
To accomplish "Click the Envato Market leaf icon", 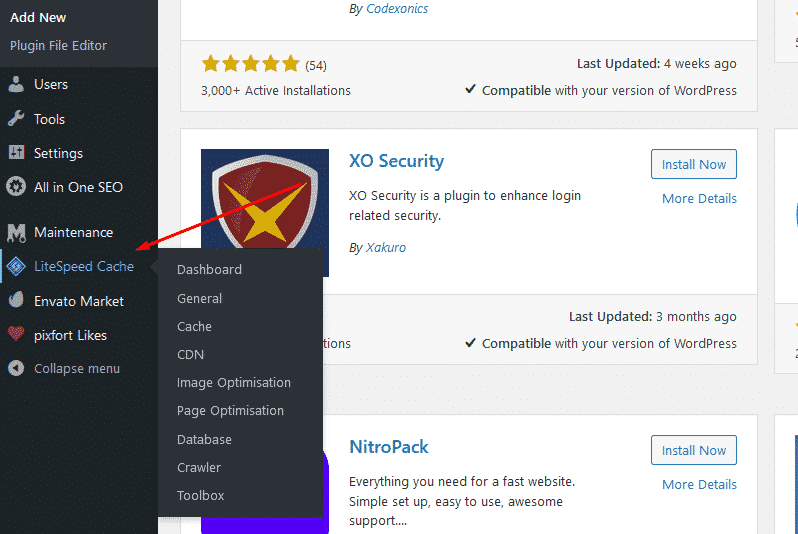I will click(16, 301).
